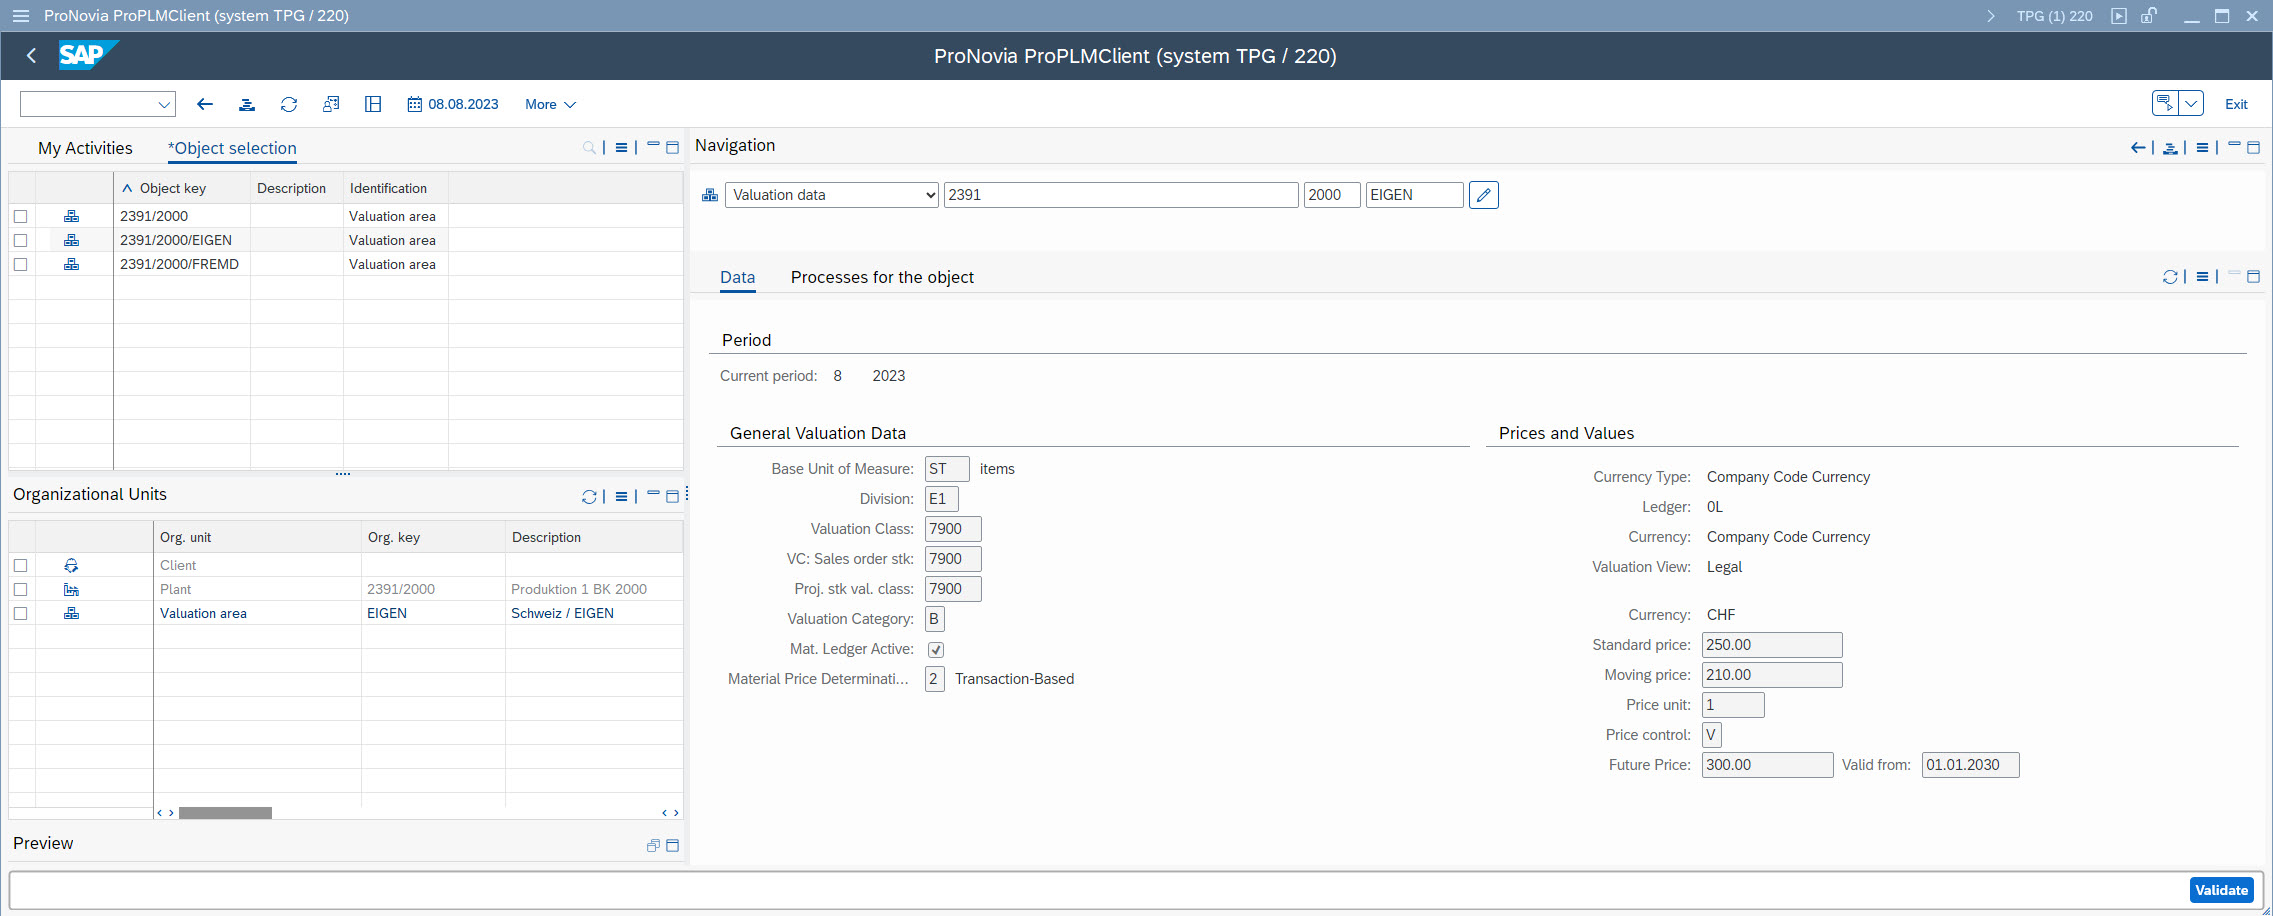2273x916 pixels.
Task: Open the Valuation data object type dropdown
Action: (x=832, y=195)
